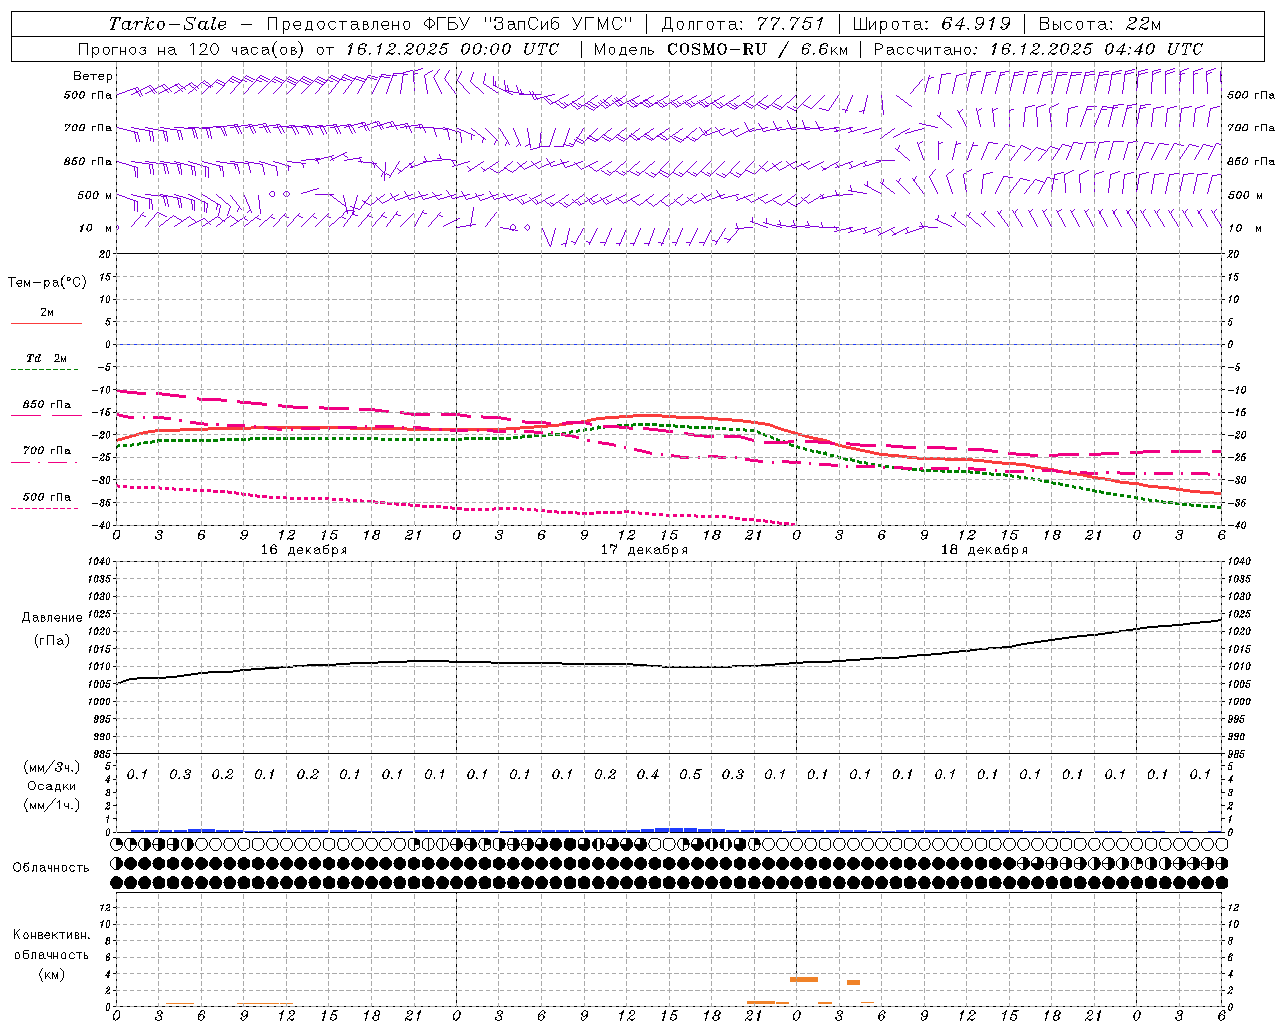Click the Облачность cloud cover label
The width and height of the screenshot is (1280, 1024).
50,868
